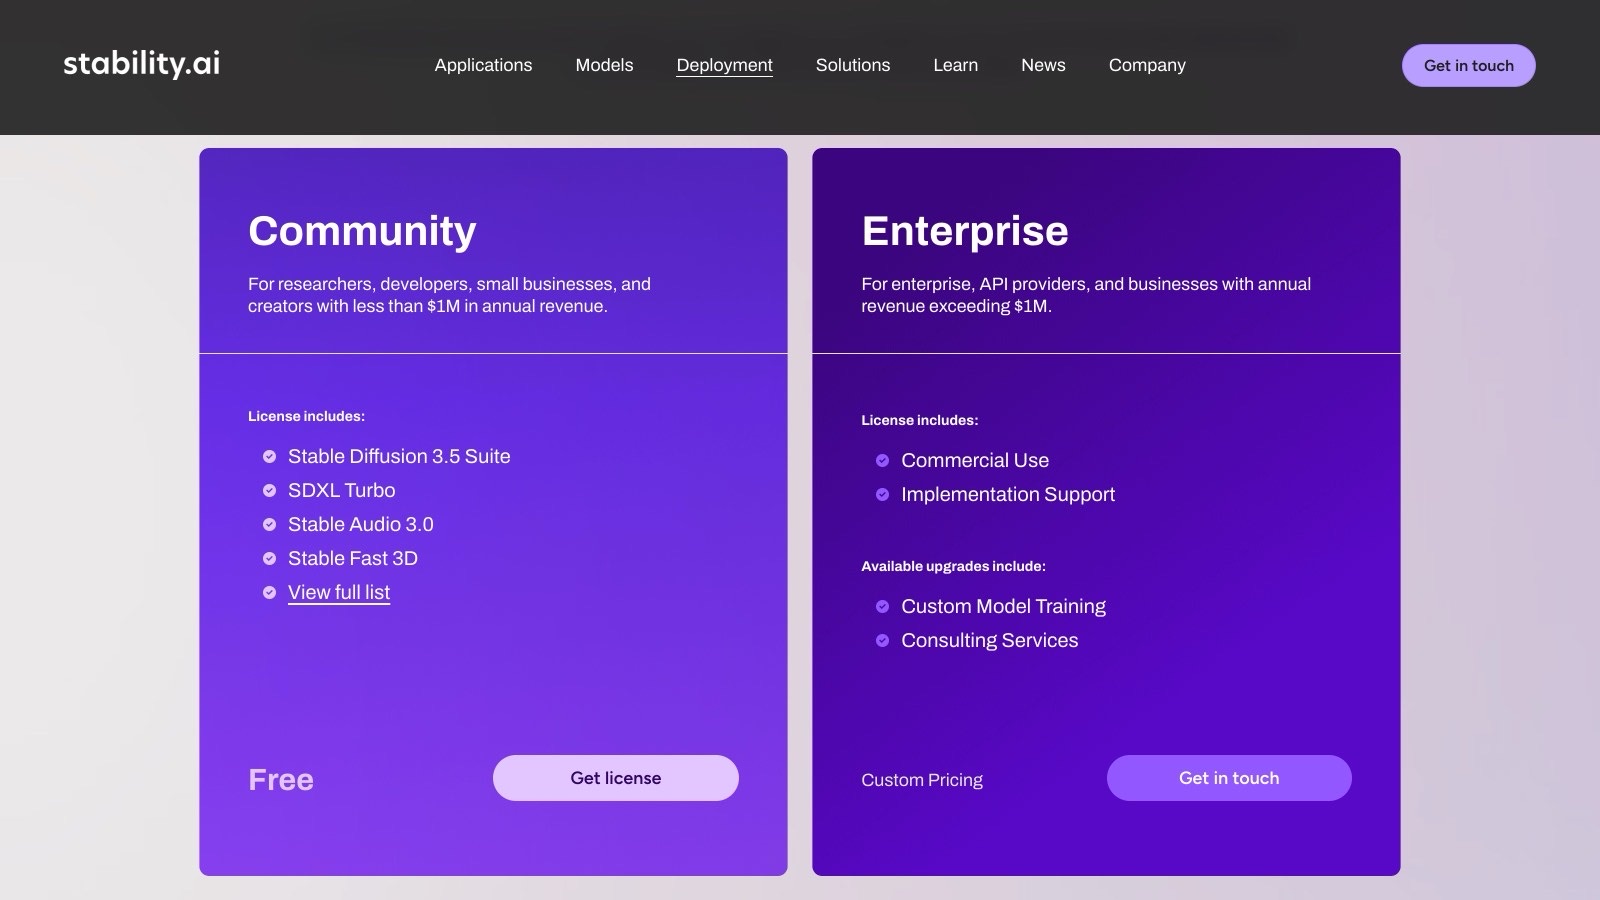Click checkmark icon beside View full list
This screenshot has height=900, width=1600.
tap(269, 593)
